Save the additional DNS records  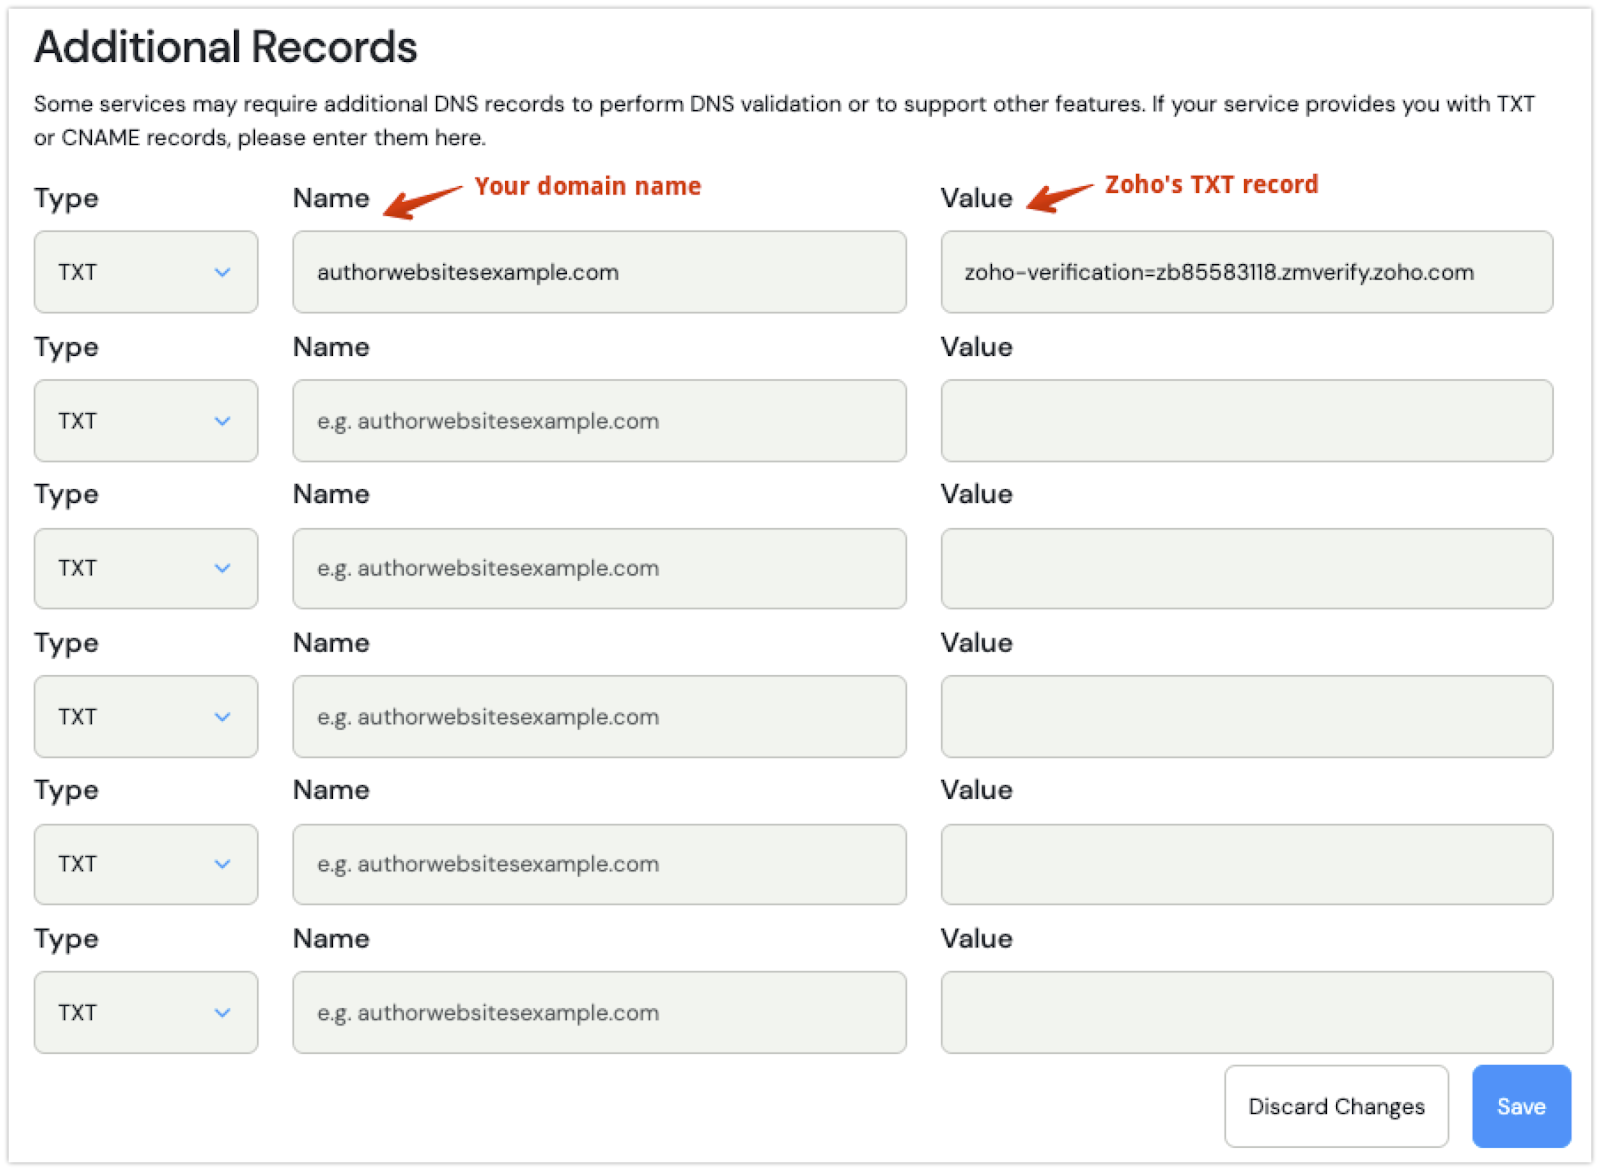click(x=1521, y=1106)
